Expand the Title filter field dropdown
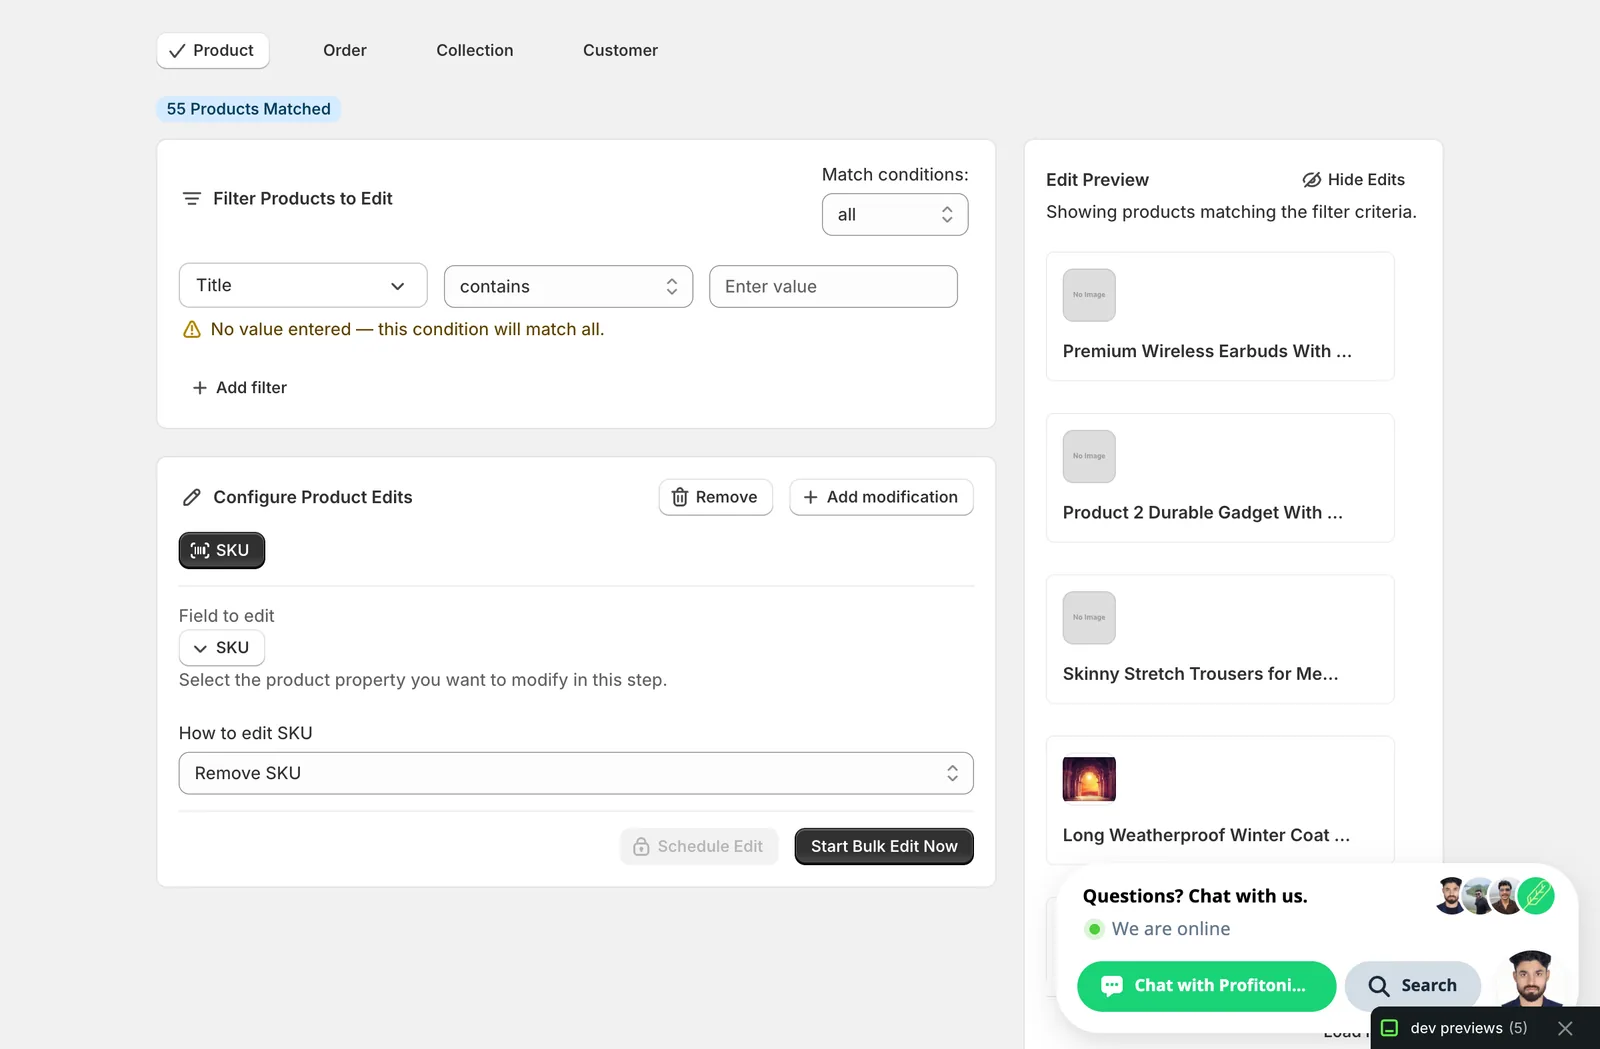1600x1049 pixels. 303,286
